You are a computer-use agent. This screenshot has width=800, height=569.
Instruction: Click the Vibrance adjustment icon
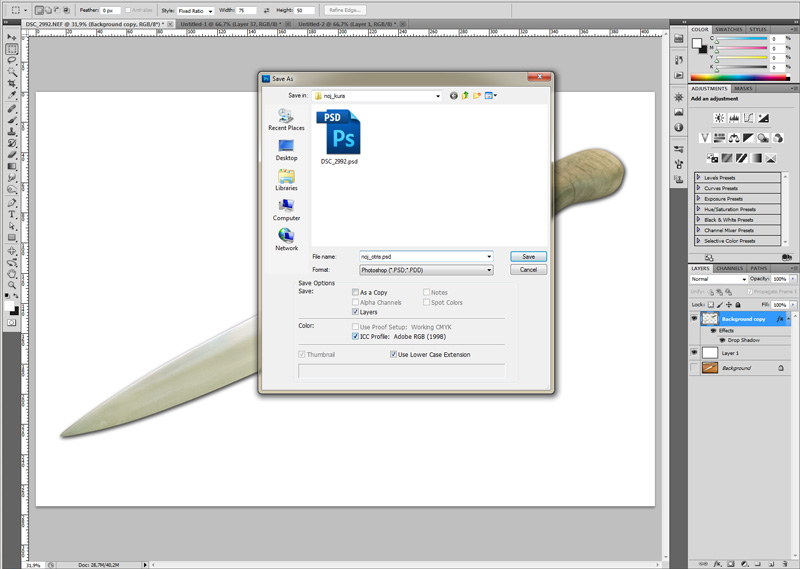pyautogui.click(x=705, y=138)
